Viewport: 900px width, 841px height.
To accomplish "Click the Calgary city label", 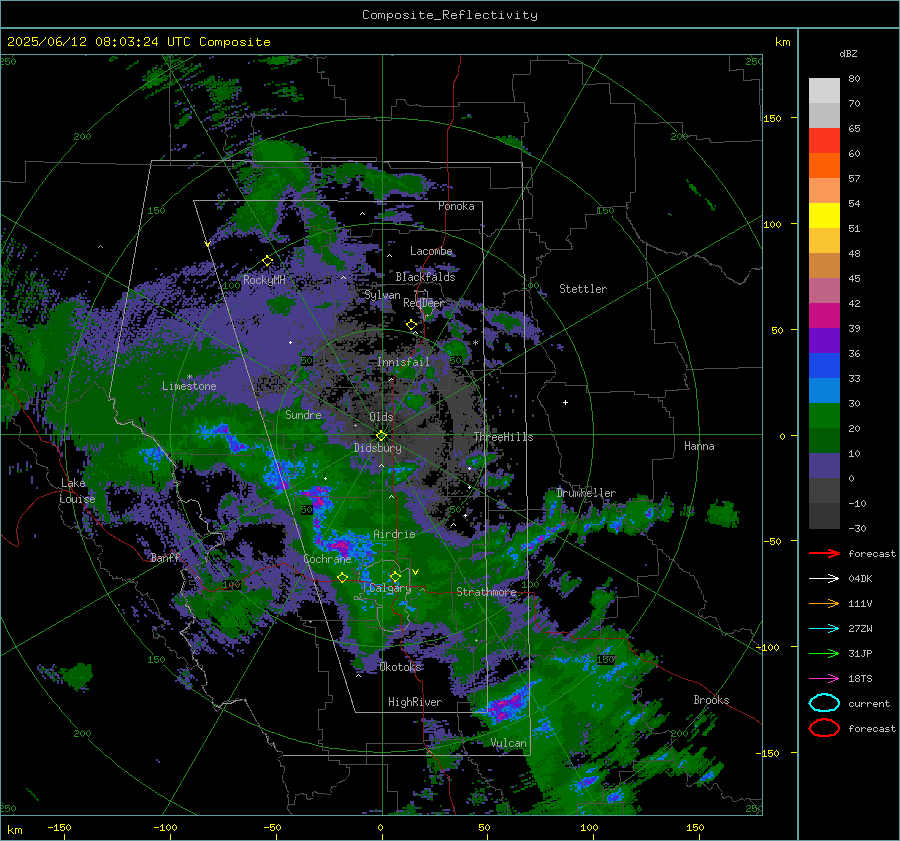I will click(390, 588).
